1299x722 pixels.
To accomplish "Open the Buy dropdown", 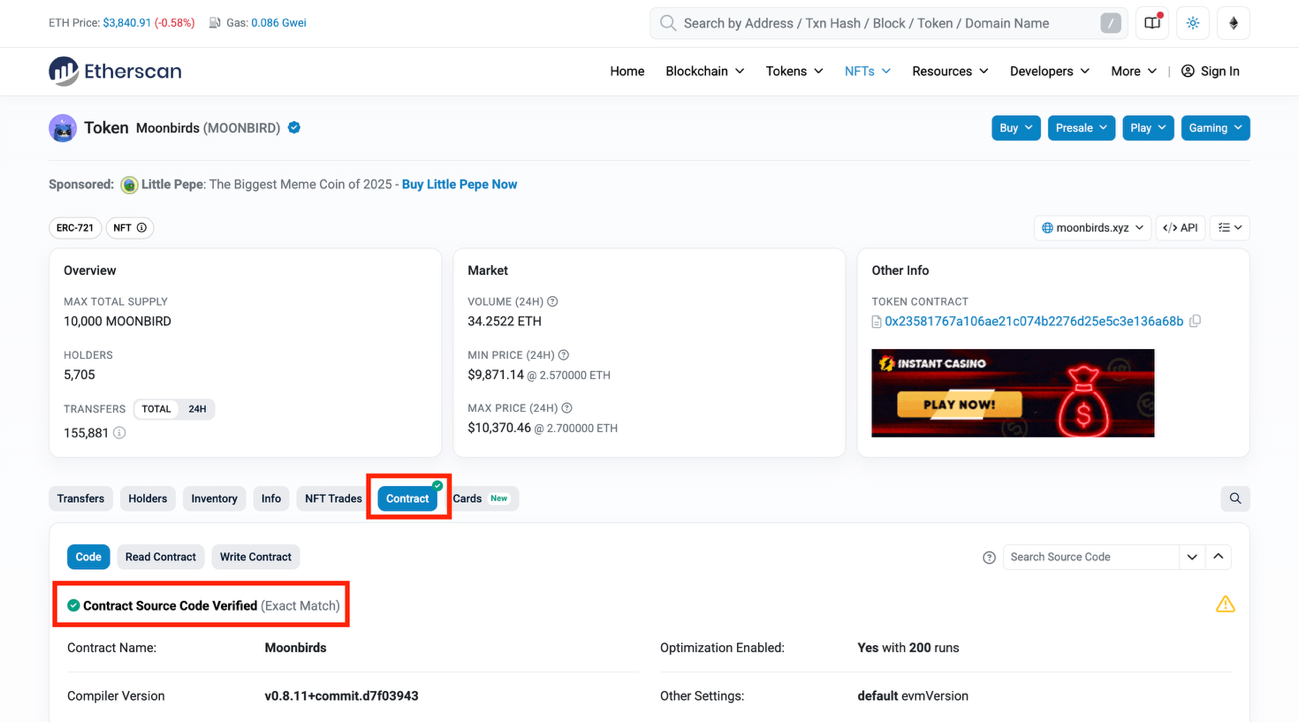I will pos(1016,128).
